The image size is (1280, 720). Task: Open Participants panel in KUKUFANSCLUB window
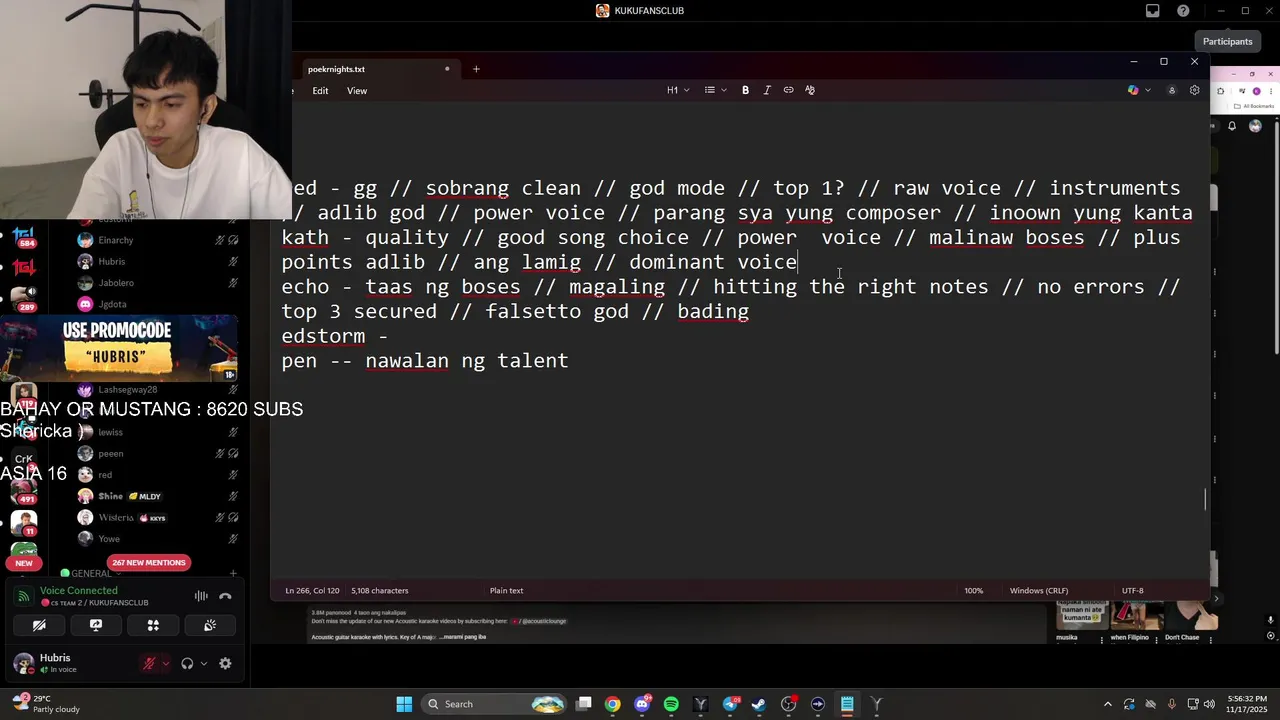point(1227,41)
